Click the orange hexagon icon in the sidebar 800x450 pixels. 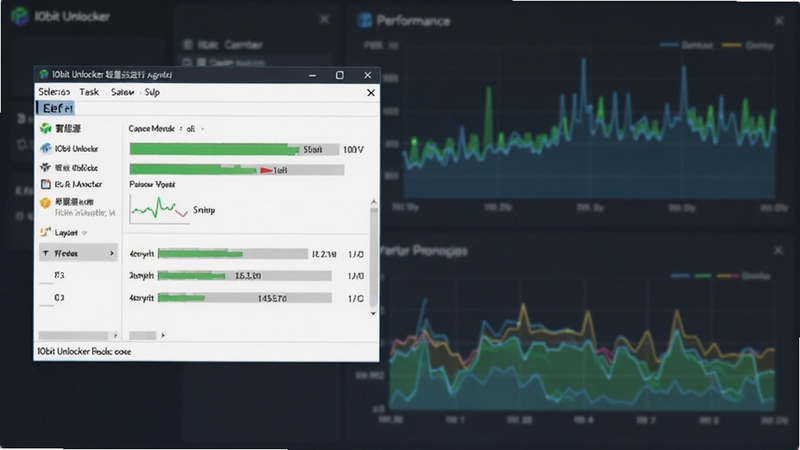click(x=45, y=203)
